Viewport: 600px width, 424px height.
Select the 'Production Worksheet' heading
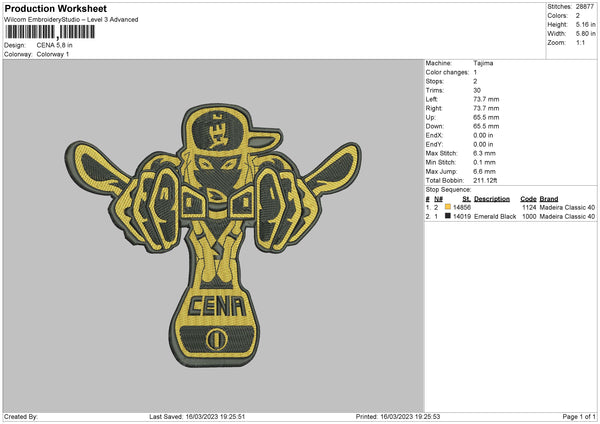[x=56, y=8]
